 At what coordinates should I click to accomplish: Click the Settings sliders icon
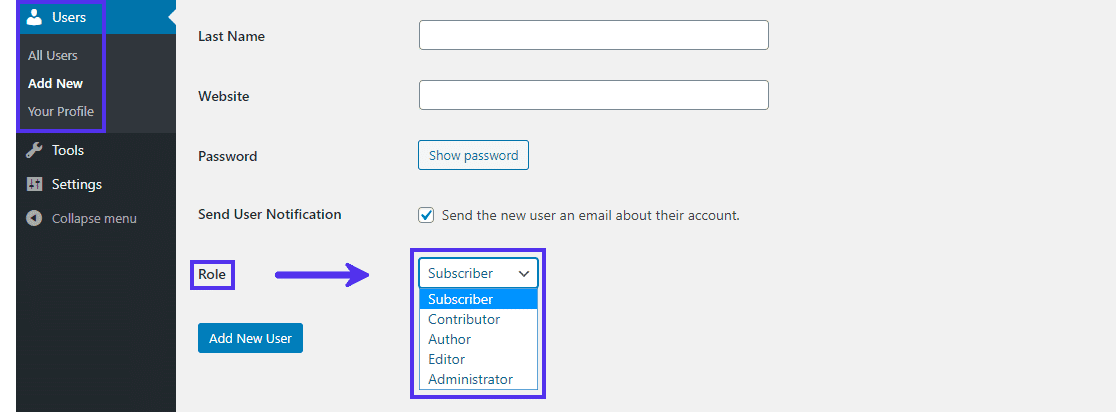pos(35,184)
